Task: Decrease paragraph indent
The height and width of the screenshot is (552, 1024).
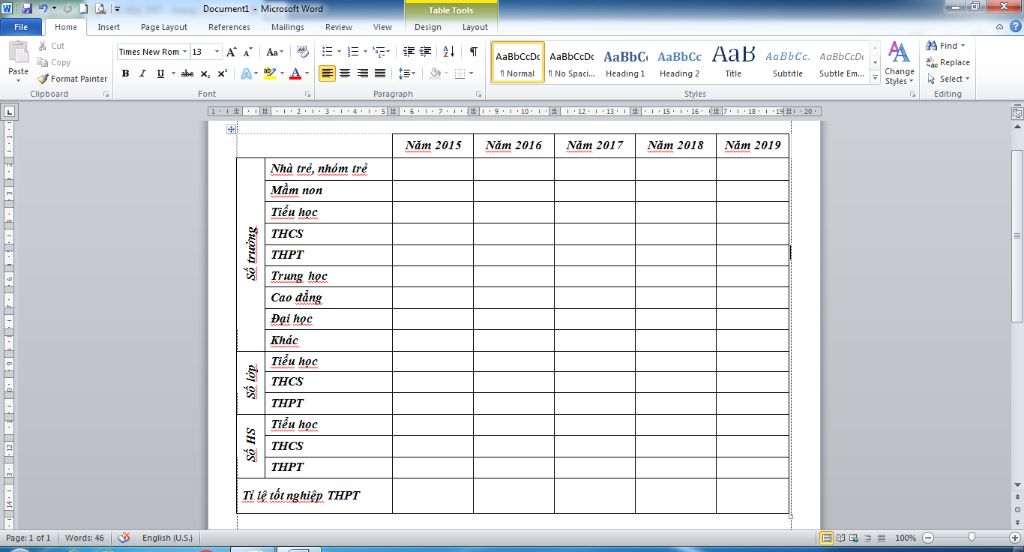Action: point(409,52)
